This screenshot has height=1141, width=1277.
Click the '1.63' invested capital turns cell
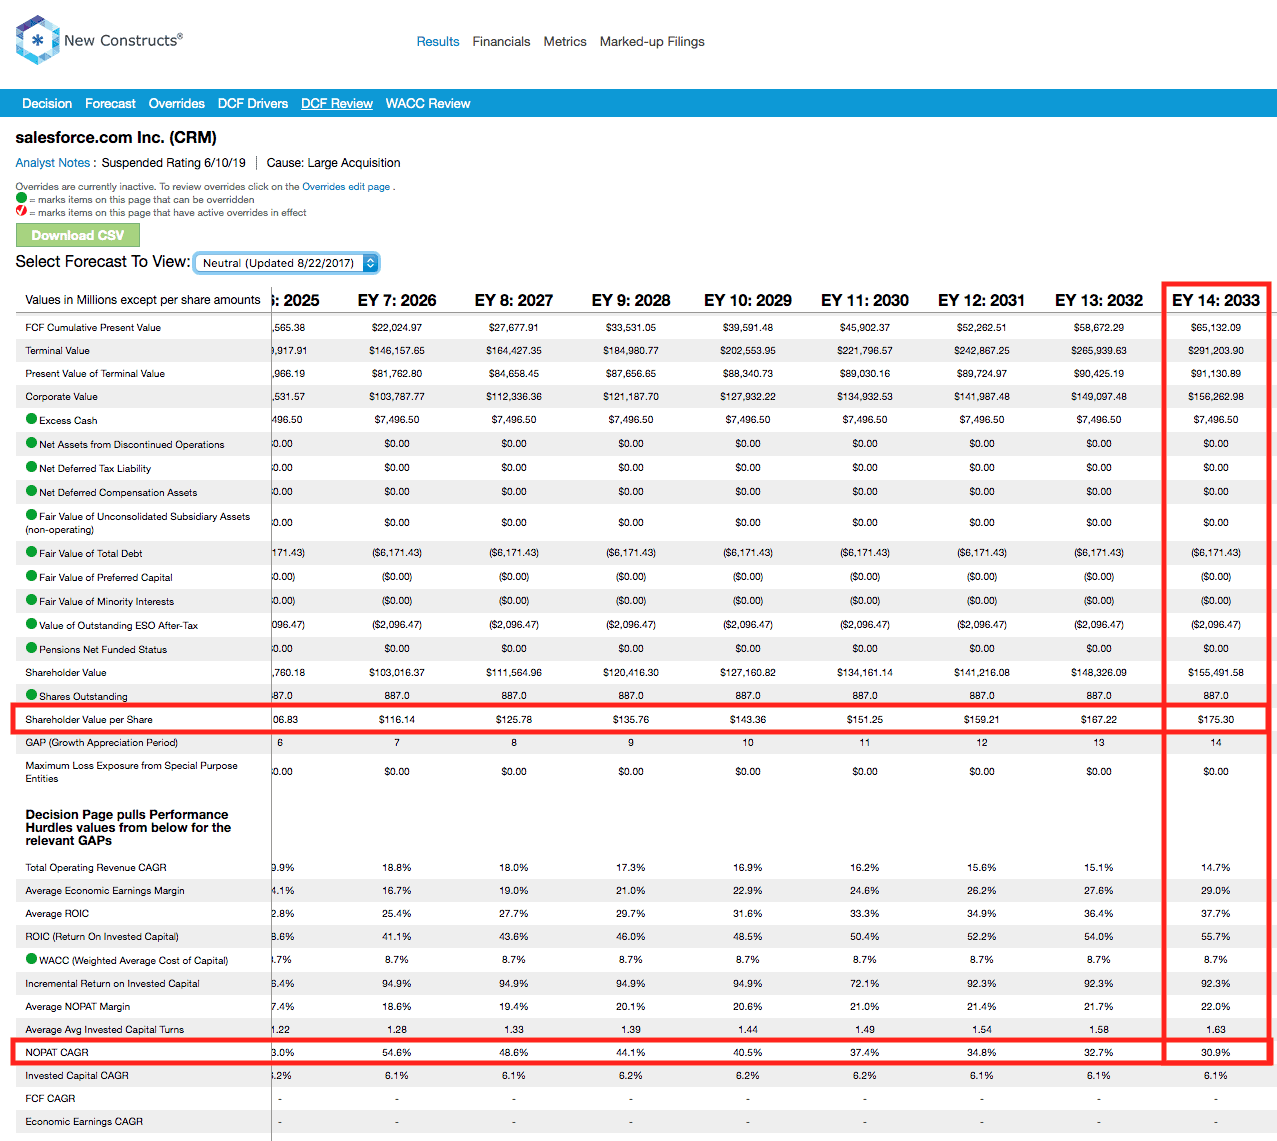pos(1216,1030)
